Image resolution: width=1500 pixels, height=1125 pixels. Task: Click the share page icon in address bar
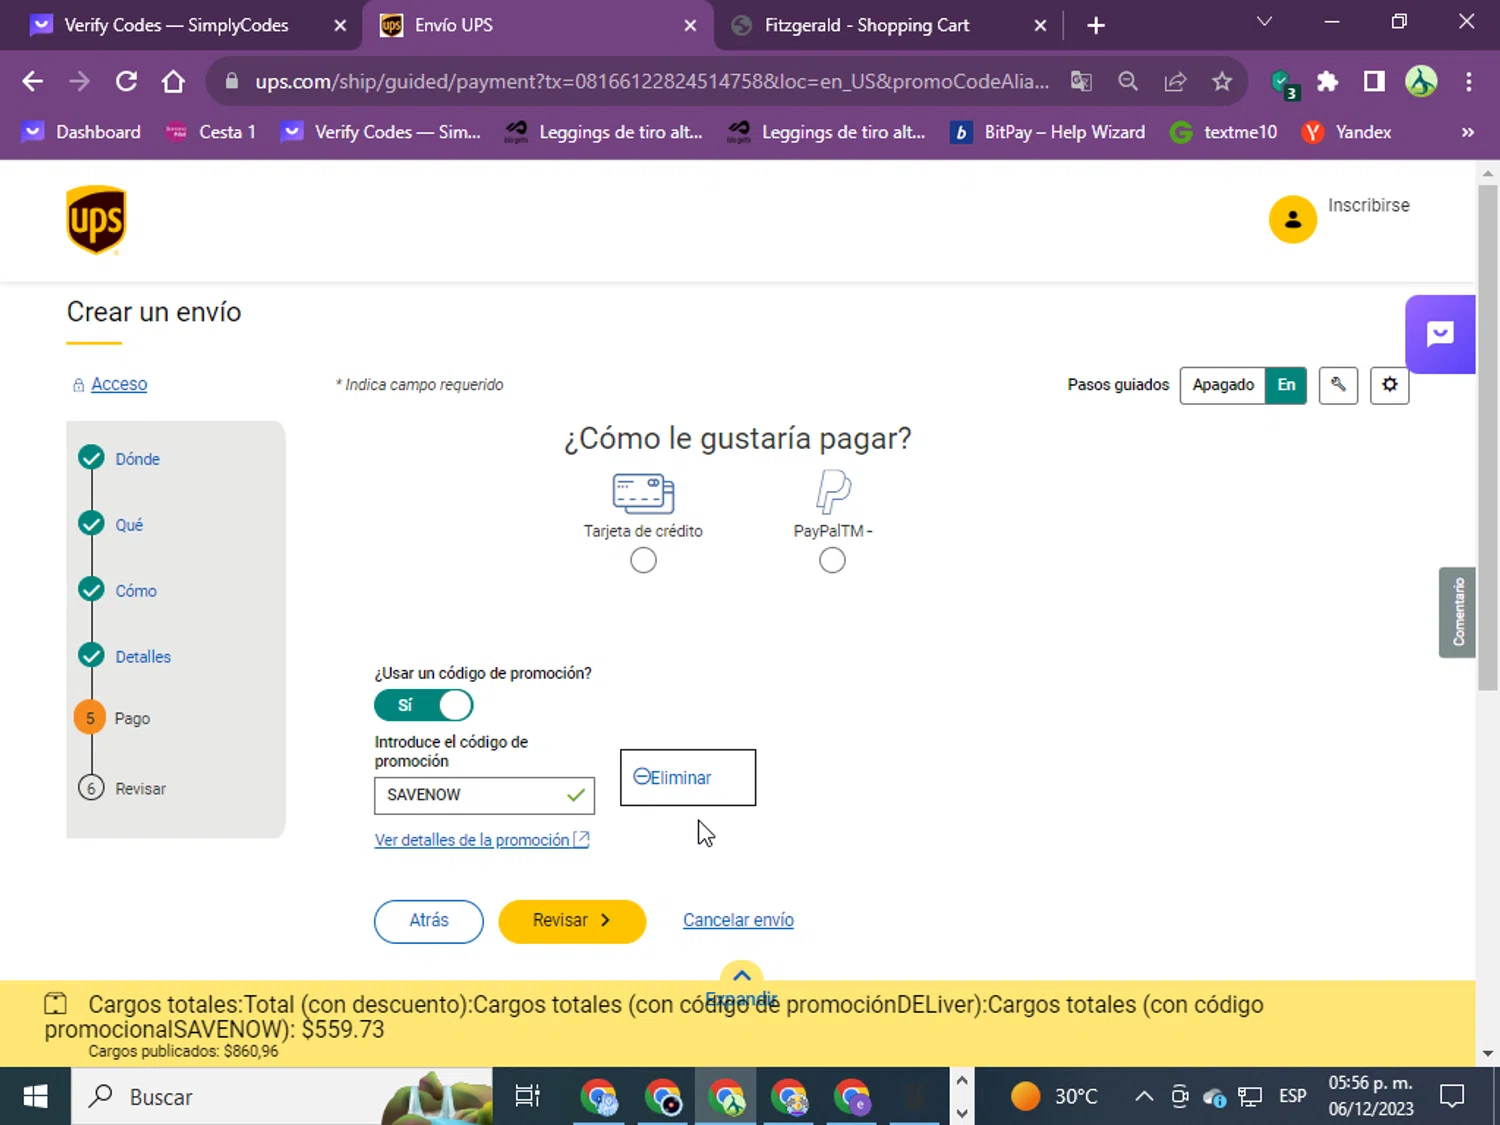[x=1175, y=81]
